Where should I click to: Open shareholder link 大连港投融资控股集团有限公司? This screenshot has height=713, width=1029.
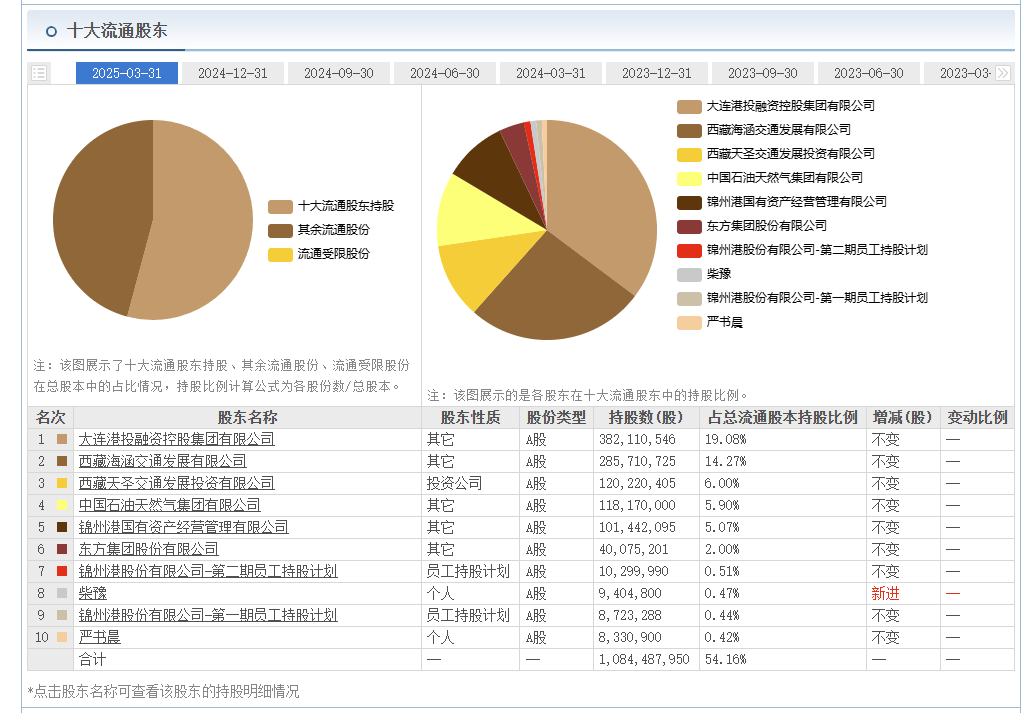[x=177, y=439]
